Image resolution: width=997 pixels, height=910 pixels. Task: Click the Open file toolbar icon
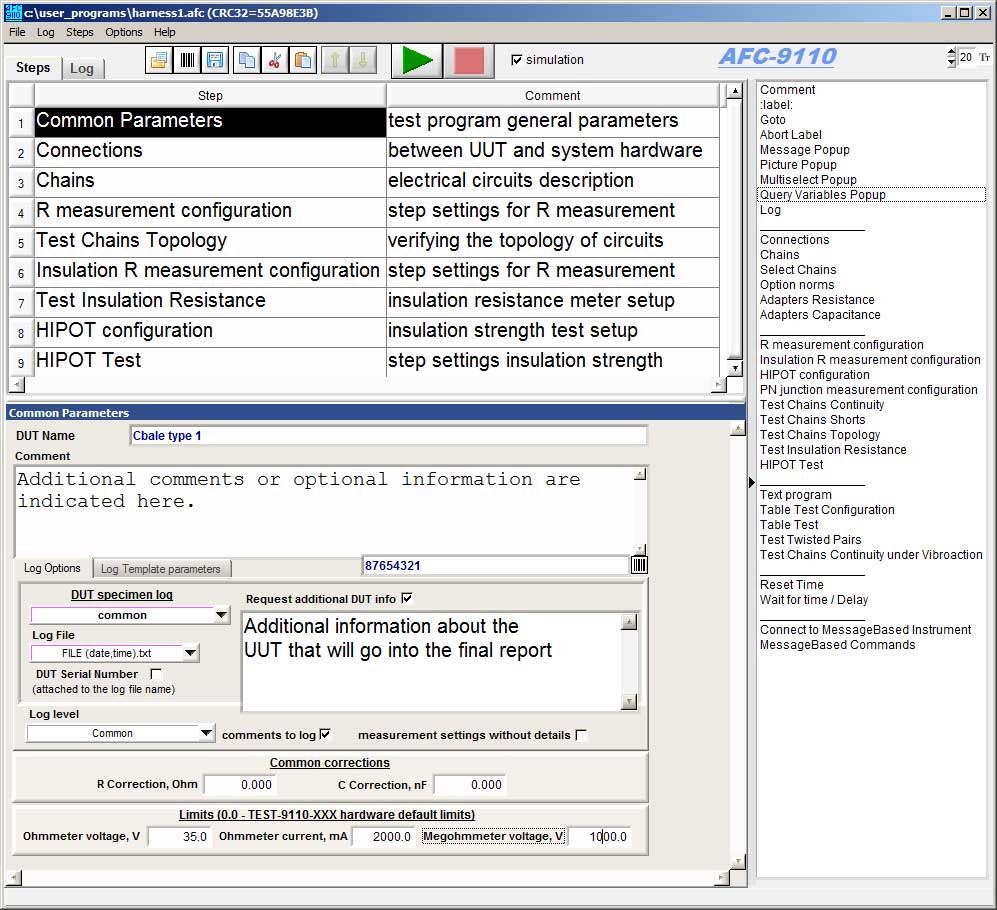(x=158, y=60)
